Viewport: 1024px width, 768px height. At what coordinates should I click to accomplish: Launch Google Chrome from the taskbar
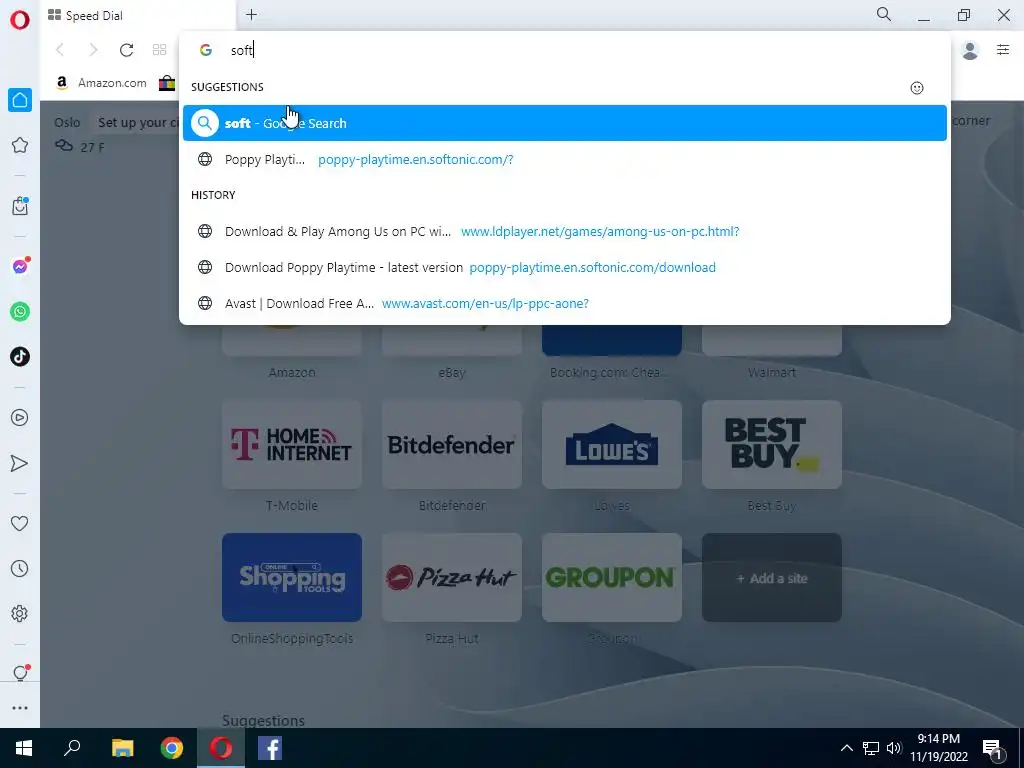tap(172, 748)
